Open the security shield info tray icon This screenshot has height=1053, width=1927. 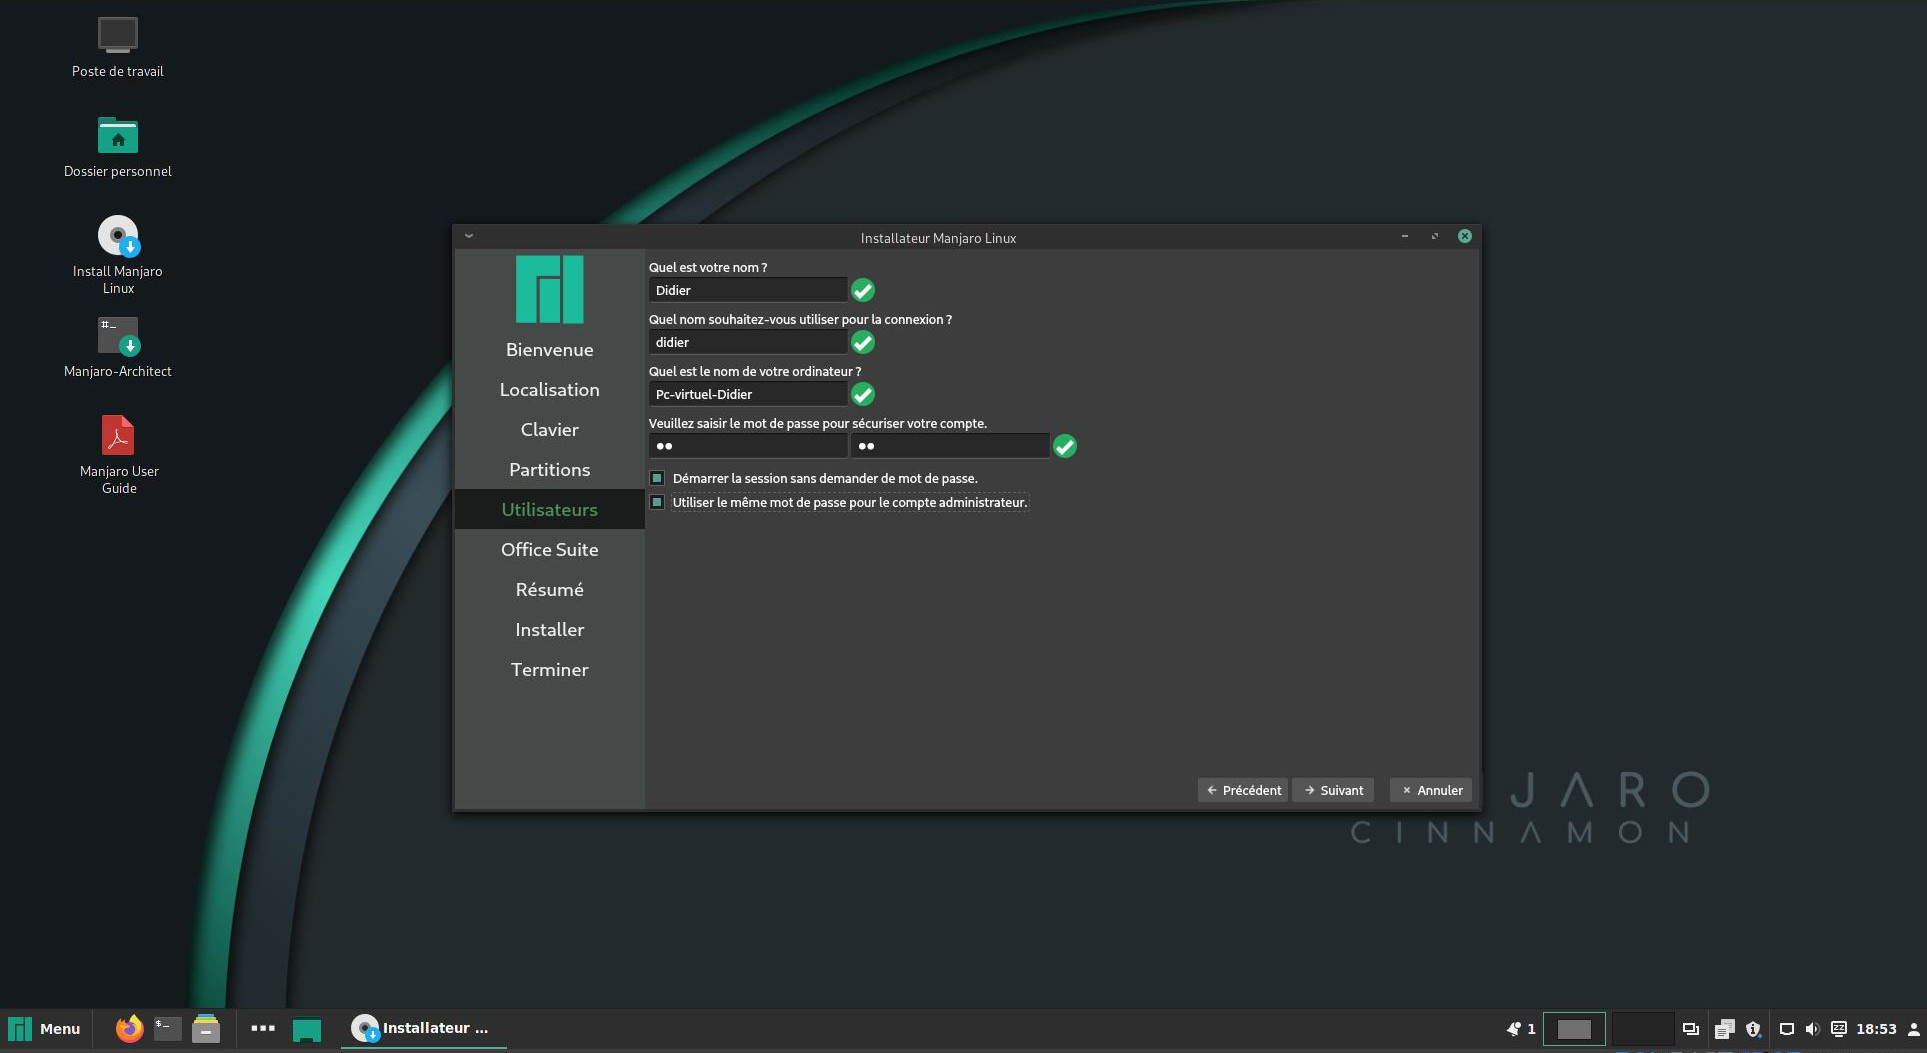pyautogui.click(x=1753, y=1029)
